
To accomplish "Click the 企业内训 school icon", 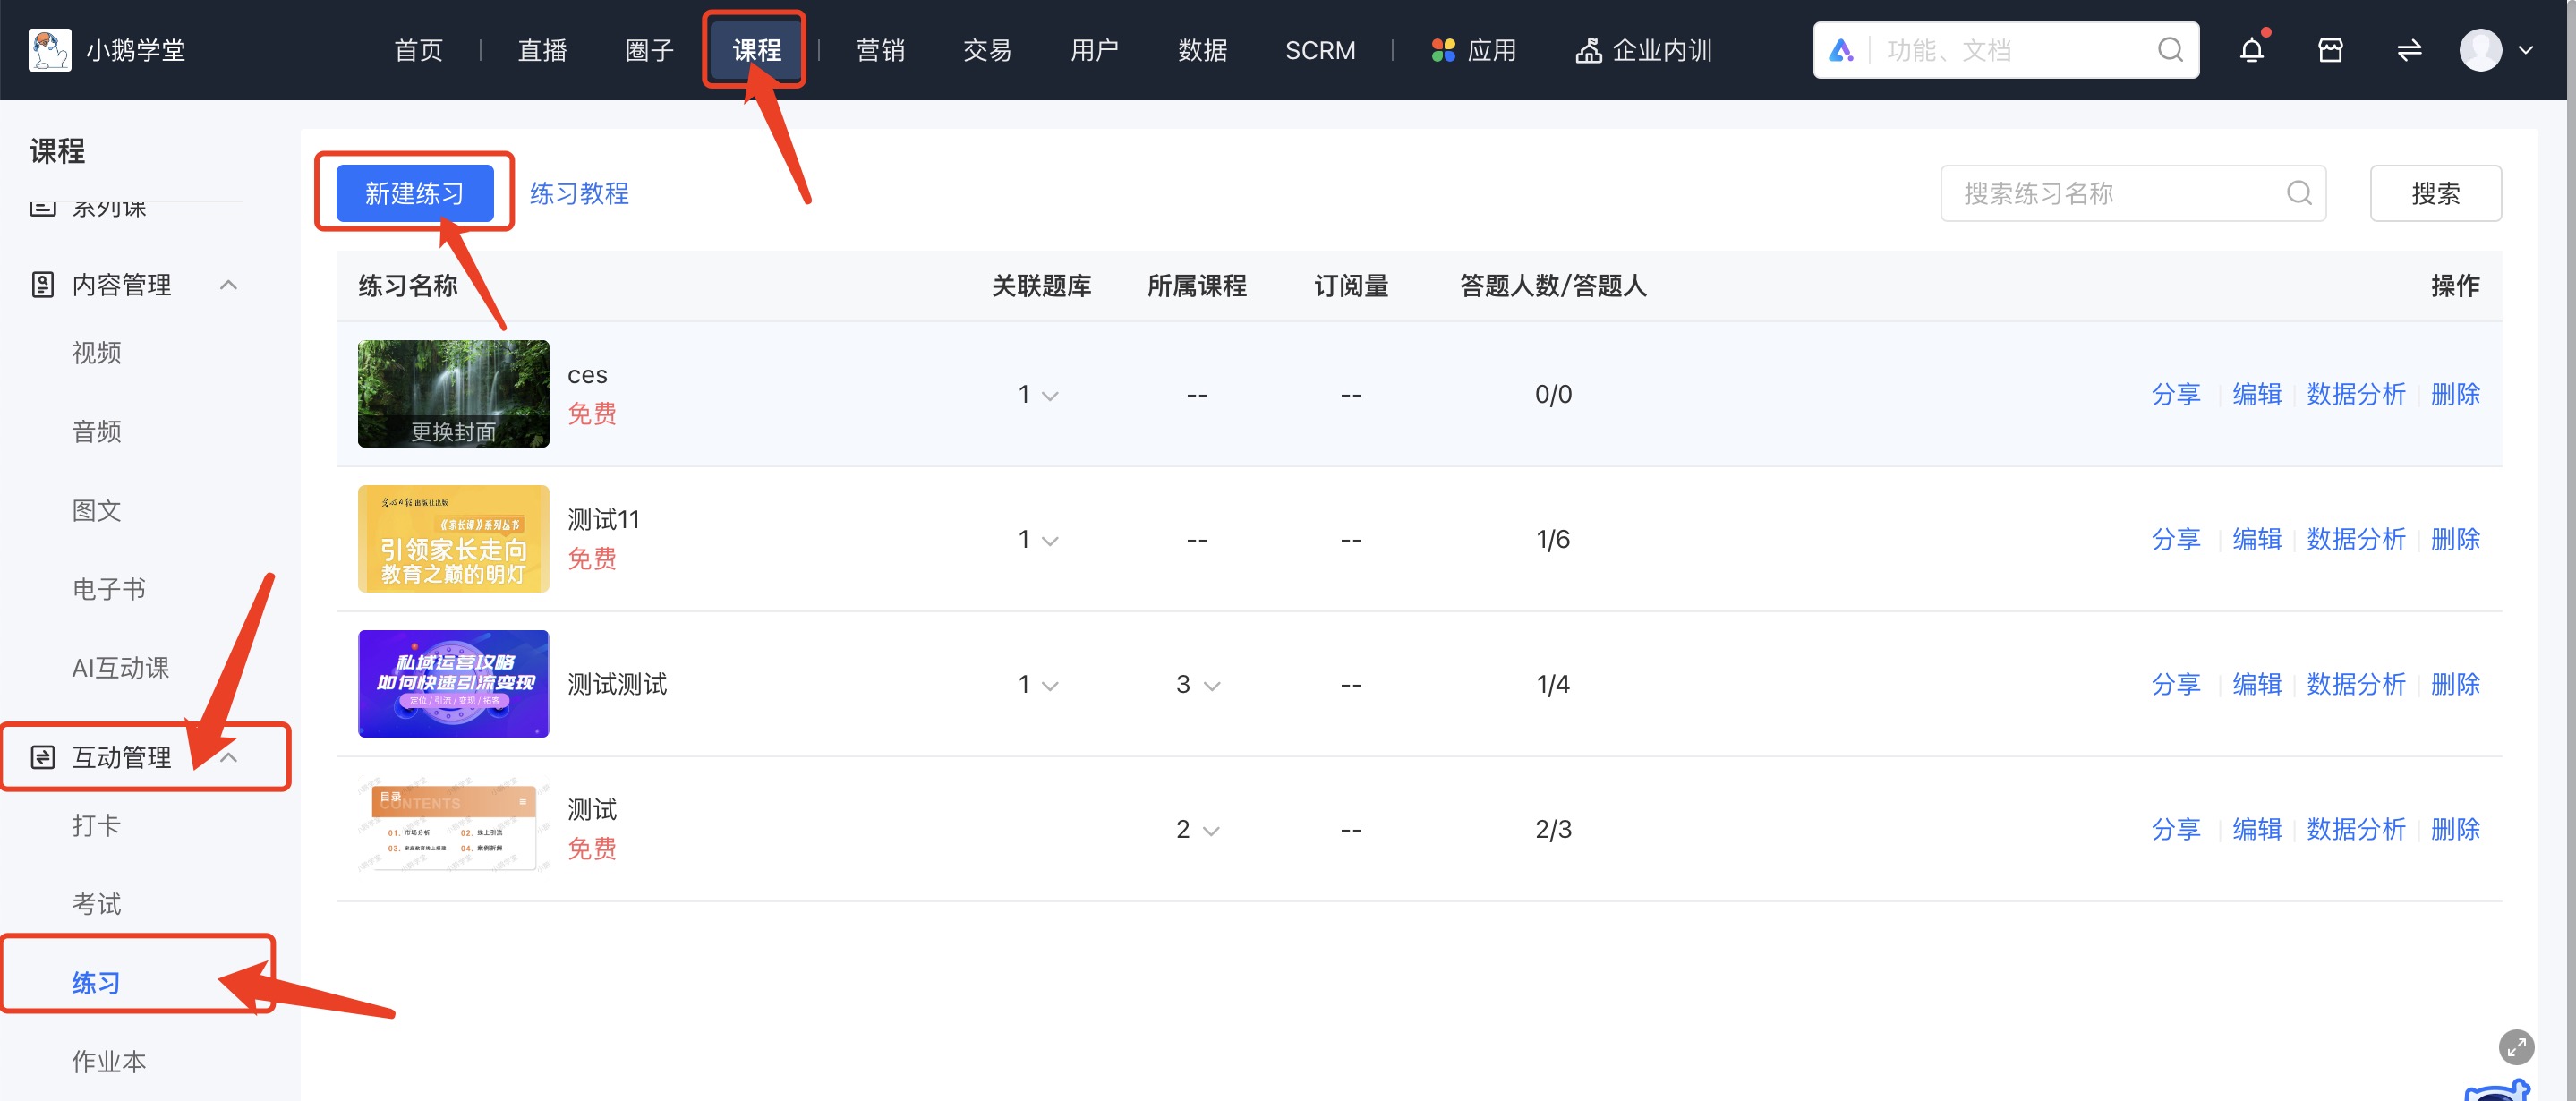I will pos(1590,49).
